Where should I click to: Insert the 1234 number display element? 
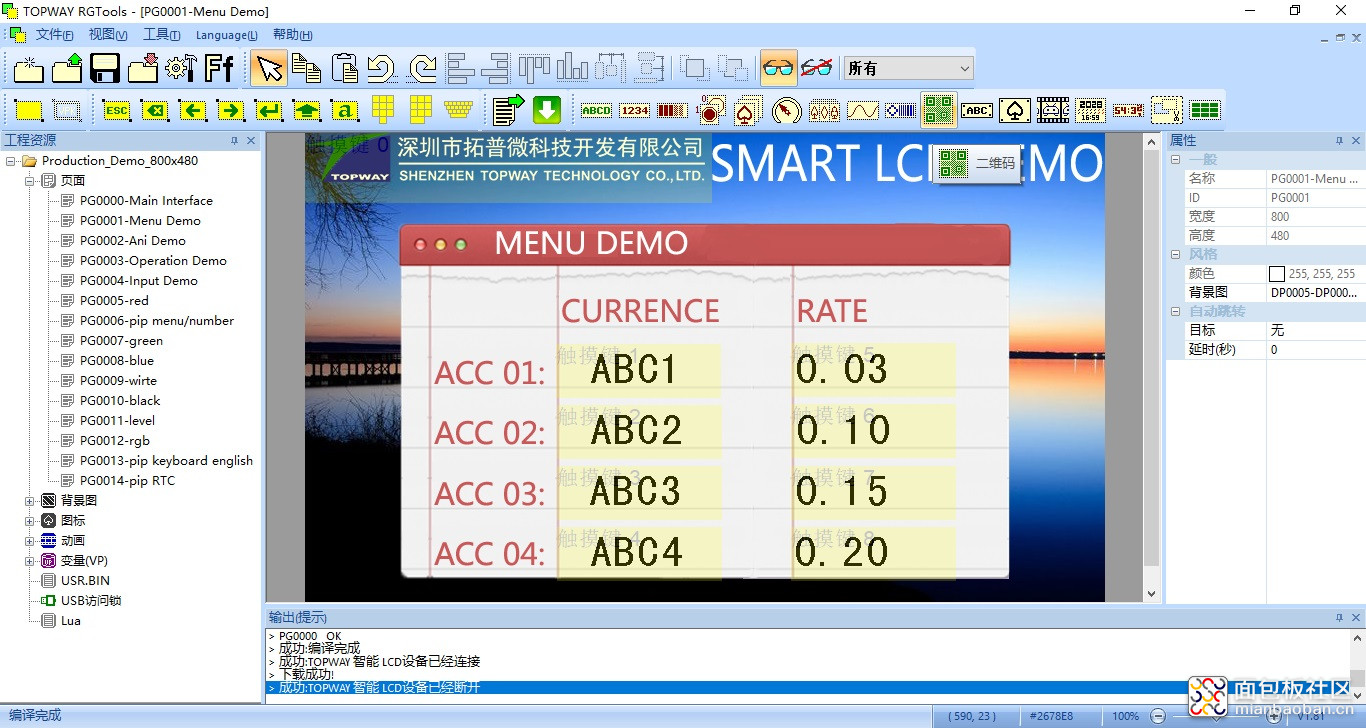pyautogui.click(x=634, y=110)
